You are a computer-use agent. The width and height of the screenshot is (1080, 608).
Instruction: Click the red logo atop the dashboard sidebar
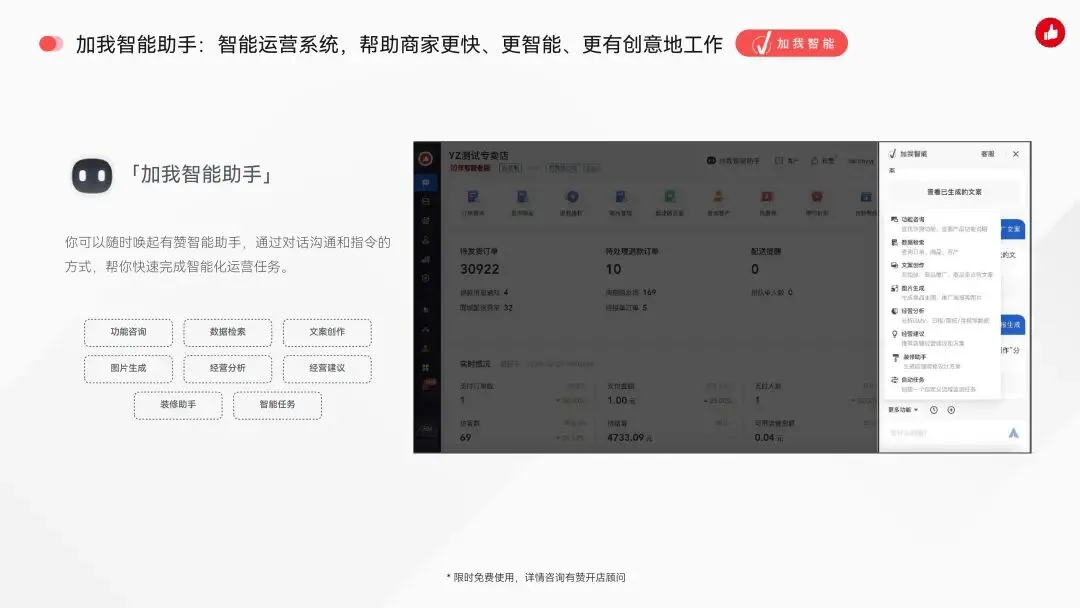(426, 158)
